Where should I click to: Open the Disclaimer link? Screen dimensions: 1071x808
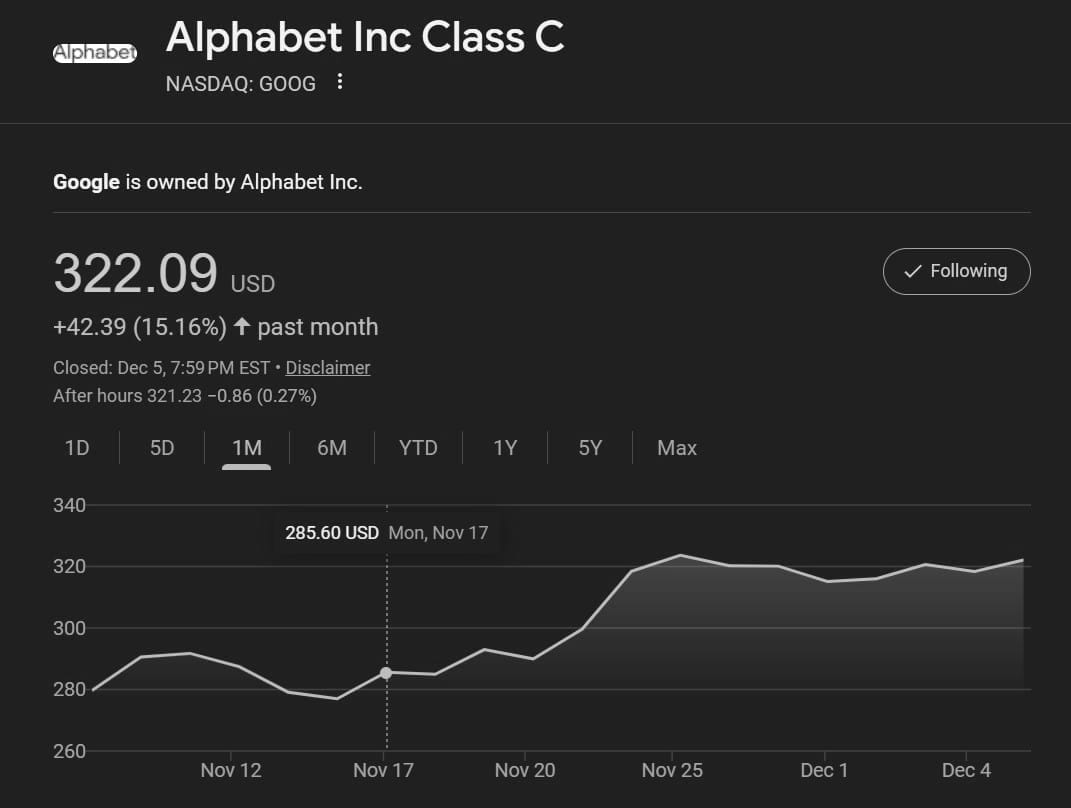[327, 368]
